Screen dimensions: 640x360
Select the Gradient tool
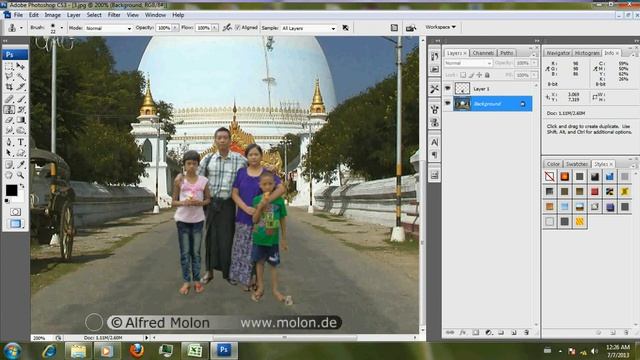click(x=20, y=120)
